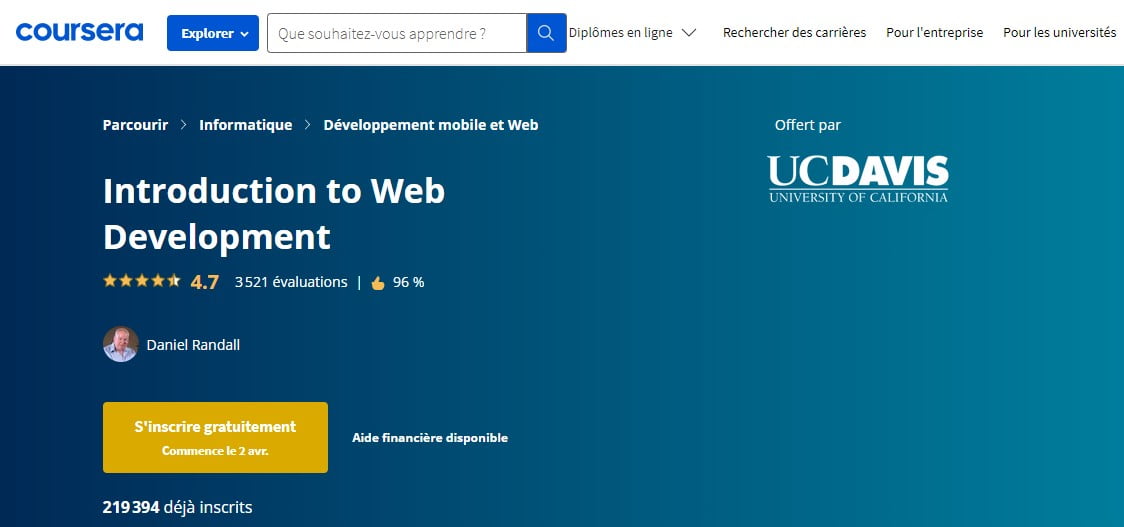
Task: Click the Introduction to Web Development title
Action: pyautogui.click(x=274, y=214)
